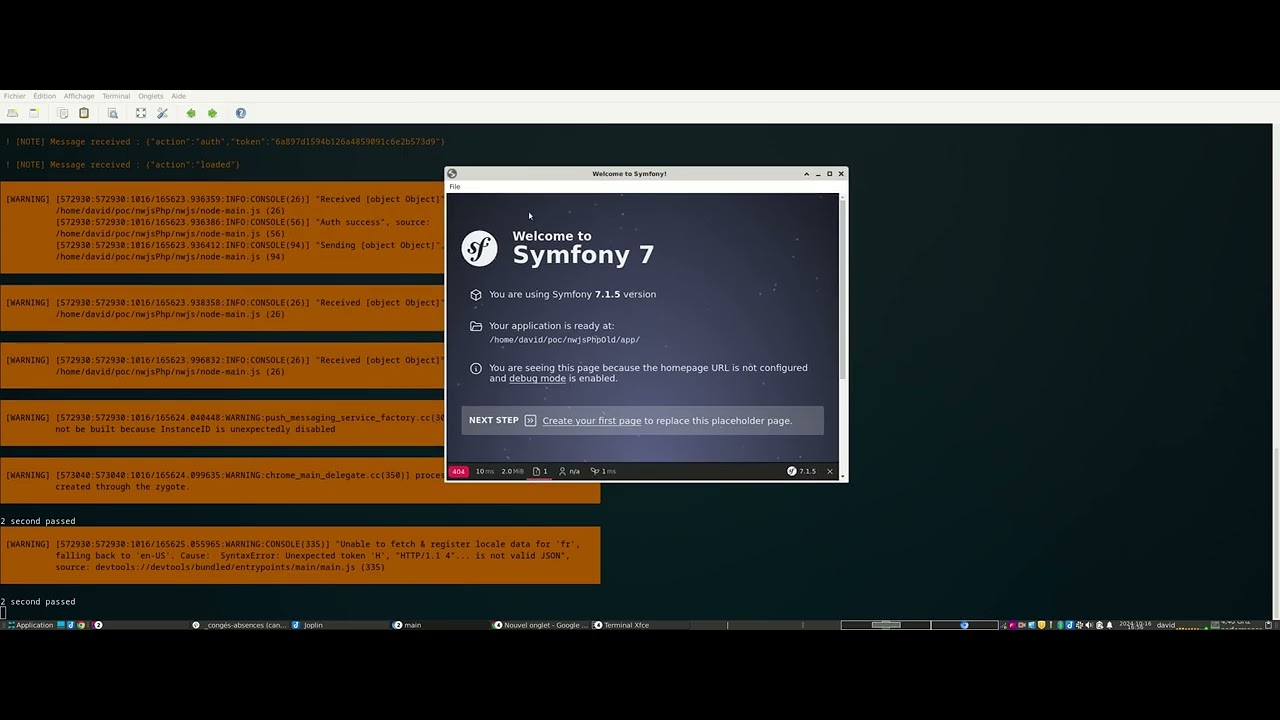1280x720 pixels.
Task: Open the Fichier menu in terminal
Action: point(14,96)
